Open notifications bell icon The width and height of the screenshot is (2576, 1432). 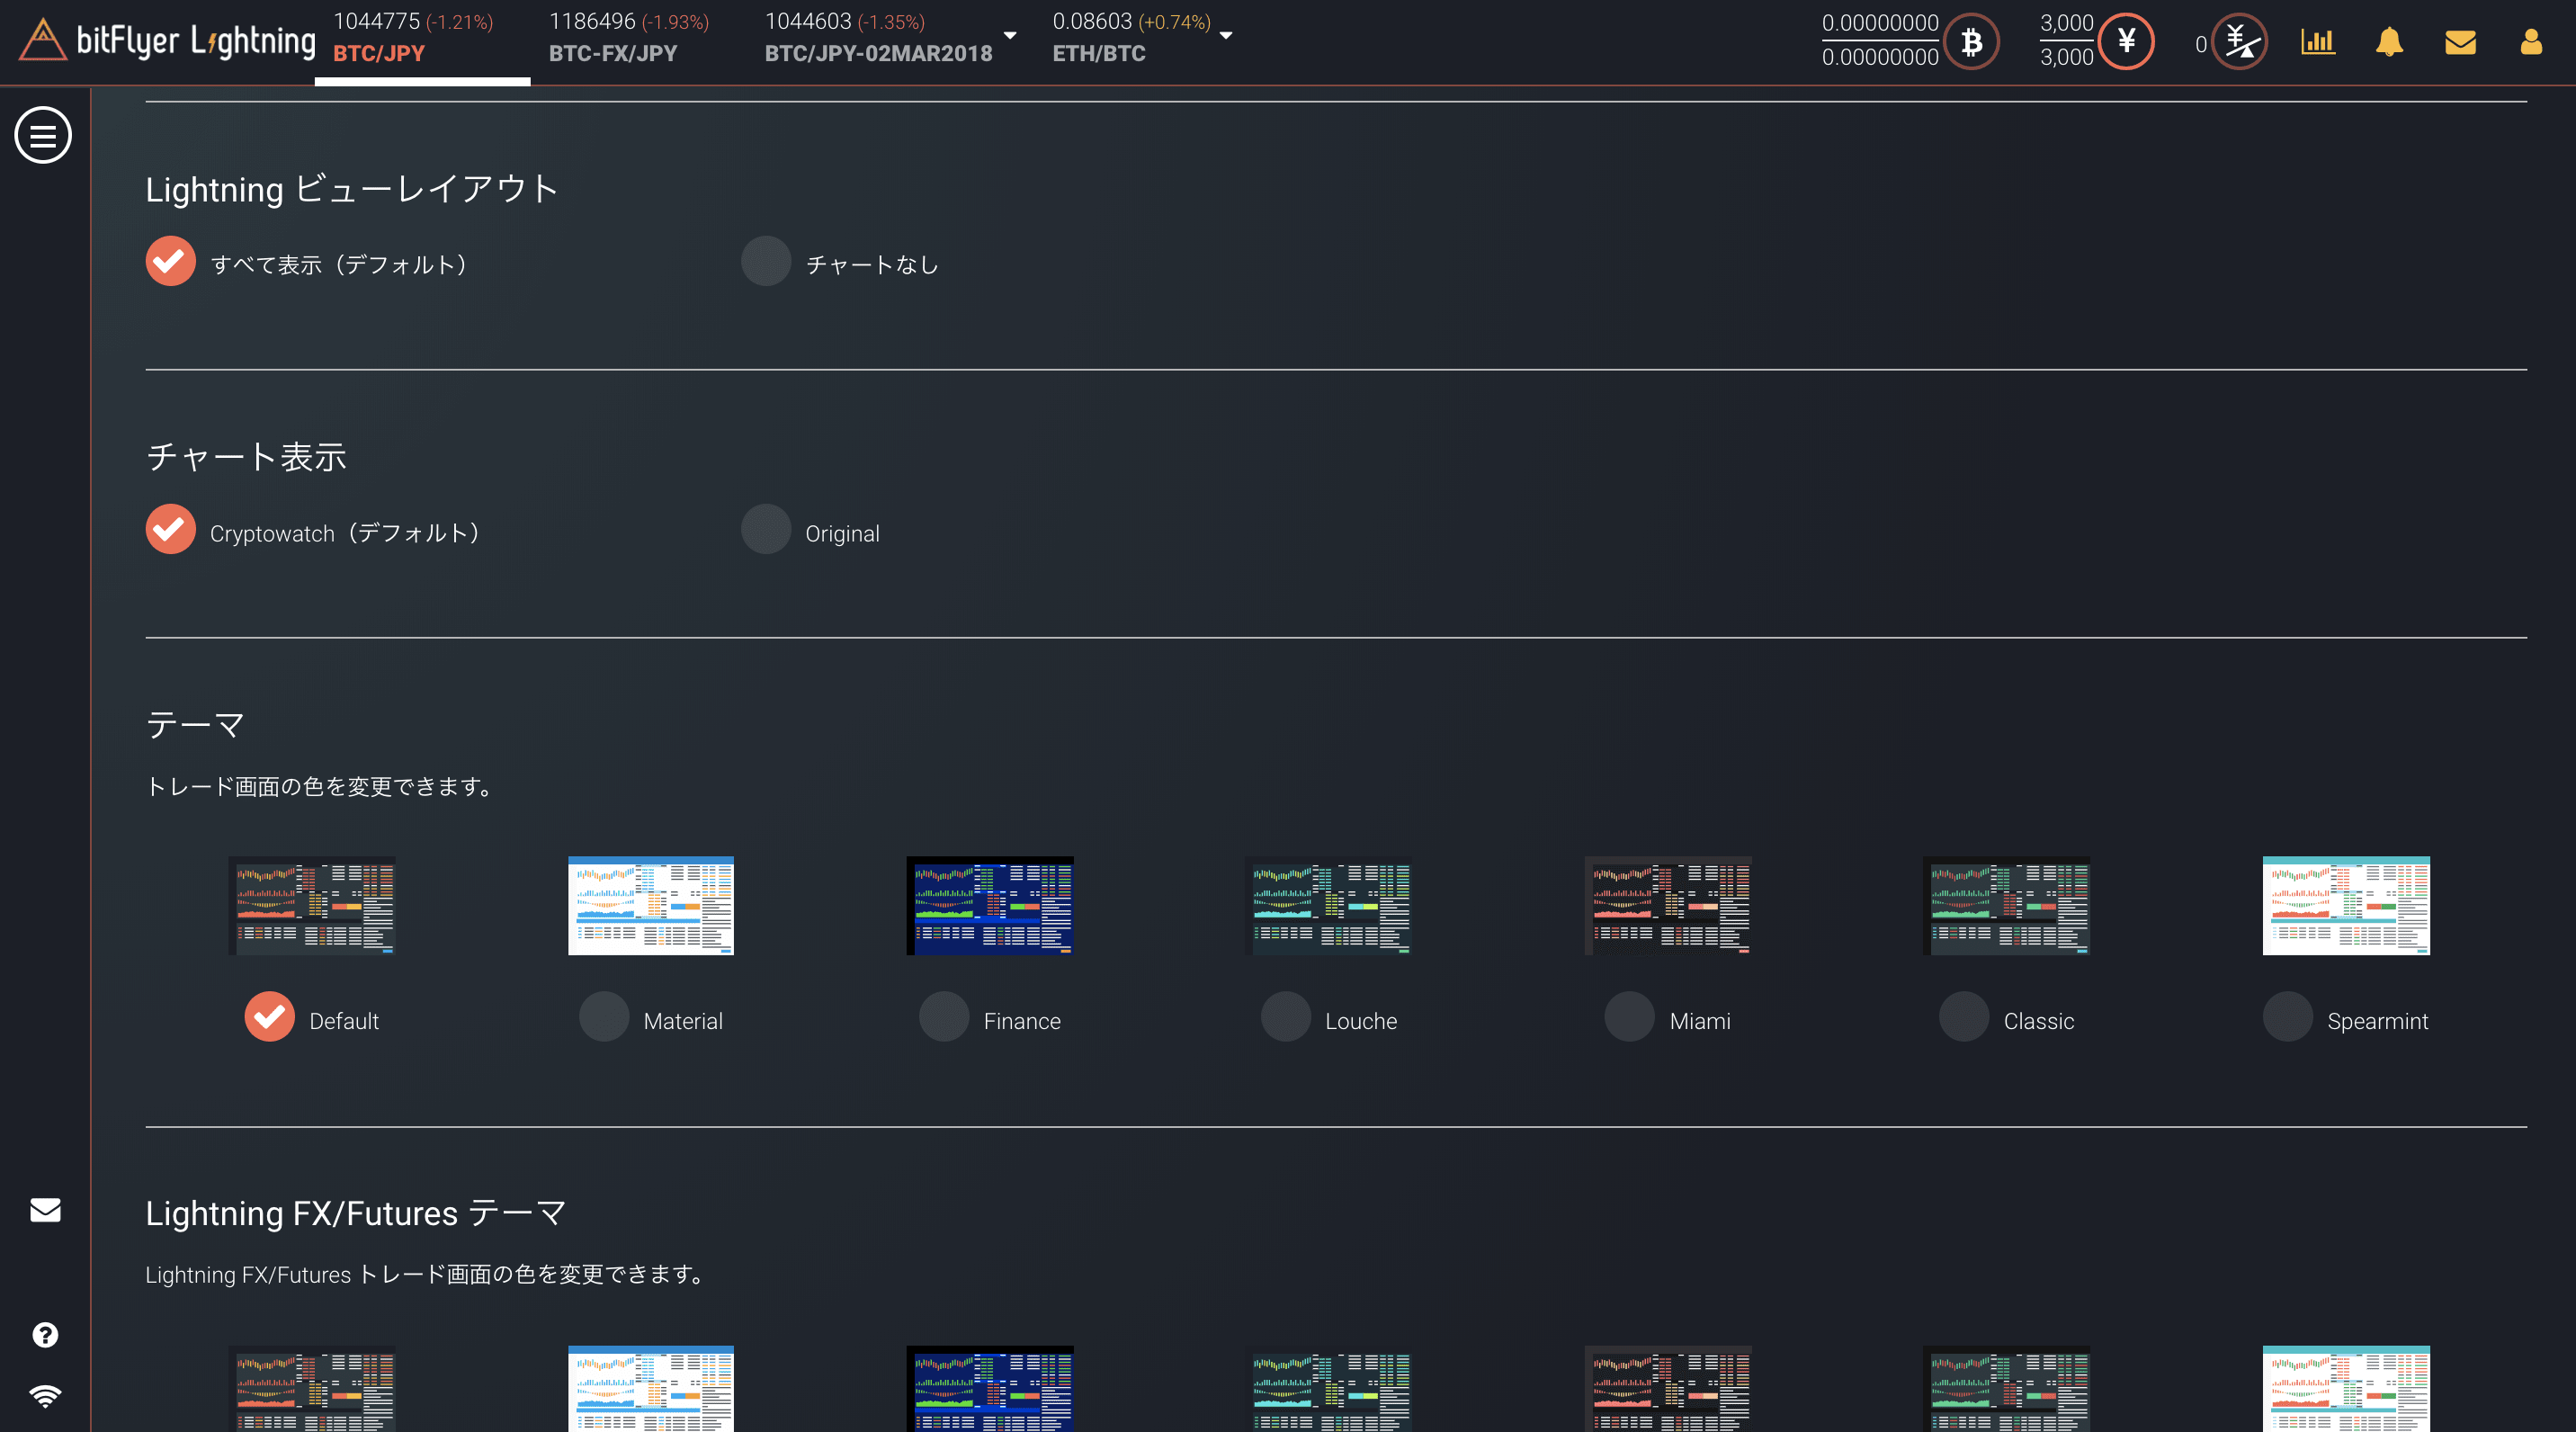click(2389, 41)
